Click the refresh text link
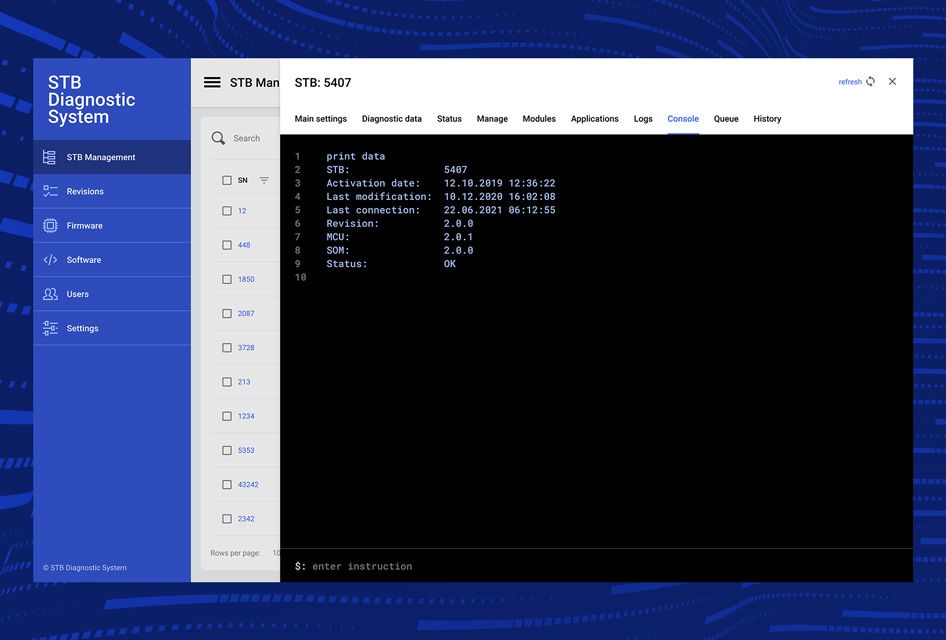The image size is (946, 640). tap(849, 82)
